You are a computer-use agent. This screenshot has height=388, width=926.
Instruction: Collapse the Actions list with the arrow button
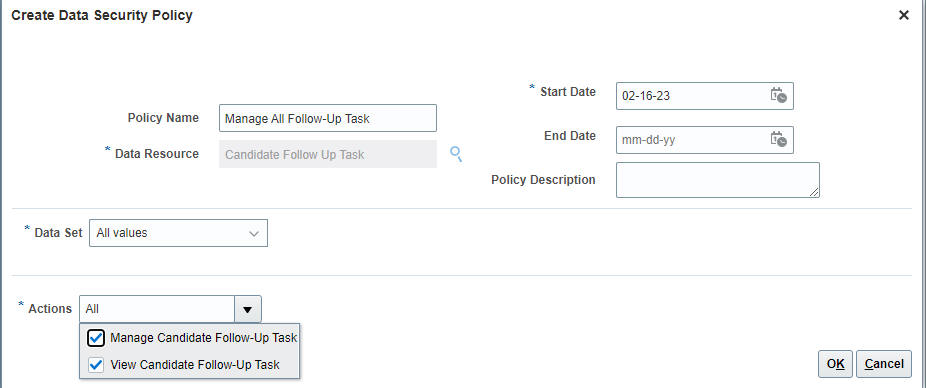[248, 309]
